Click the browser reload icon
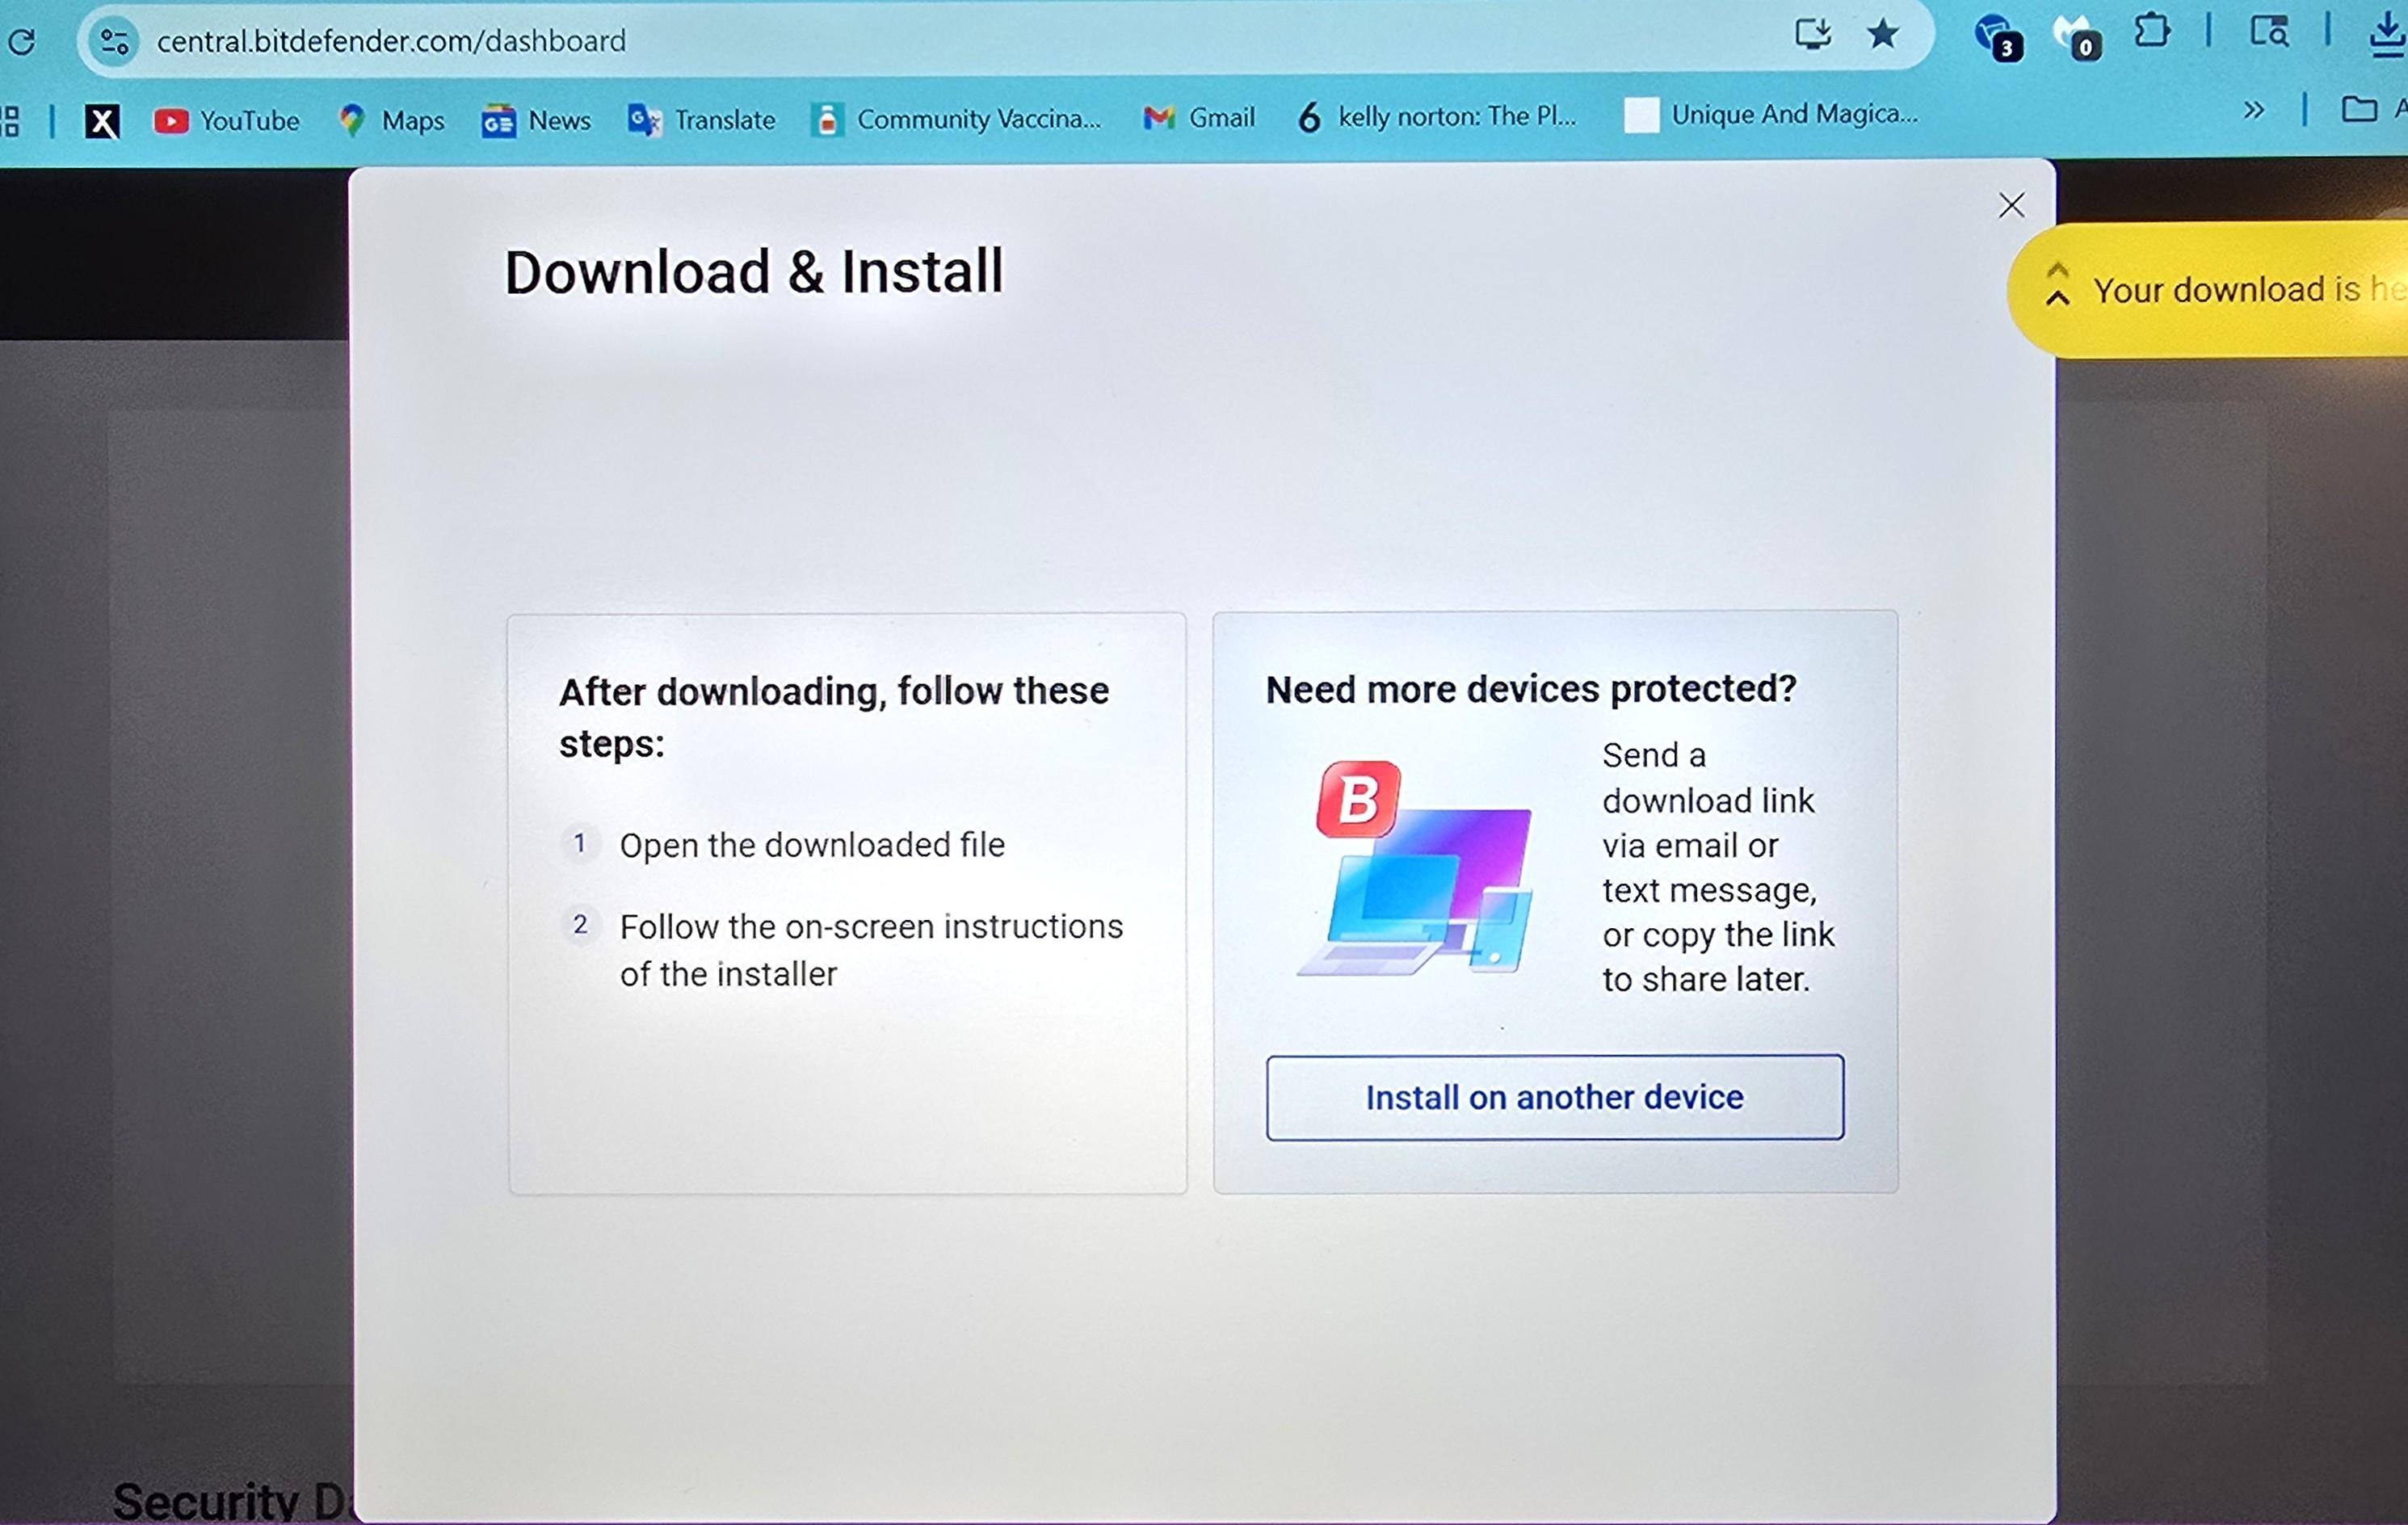This screenshot has width=2408, height=1525. [x=22, y=41]
